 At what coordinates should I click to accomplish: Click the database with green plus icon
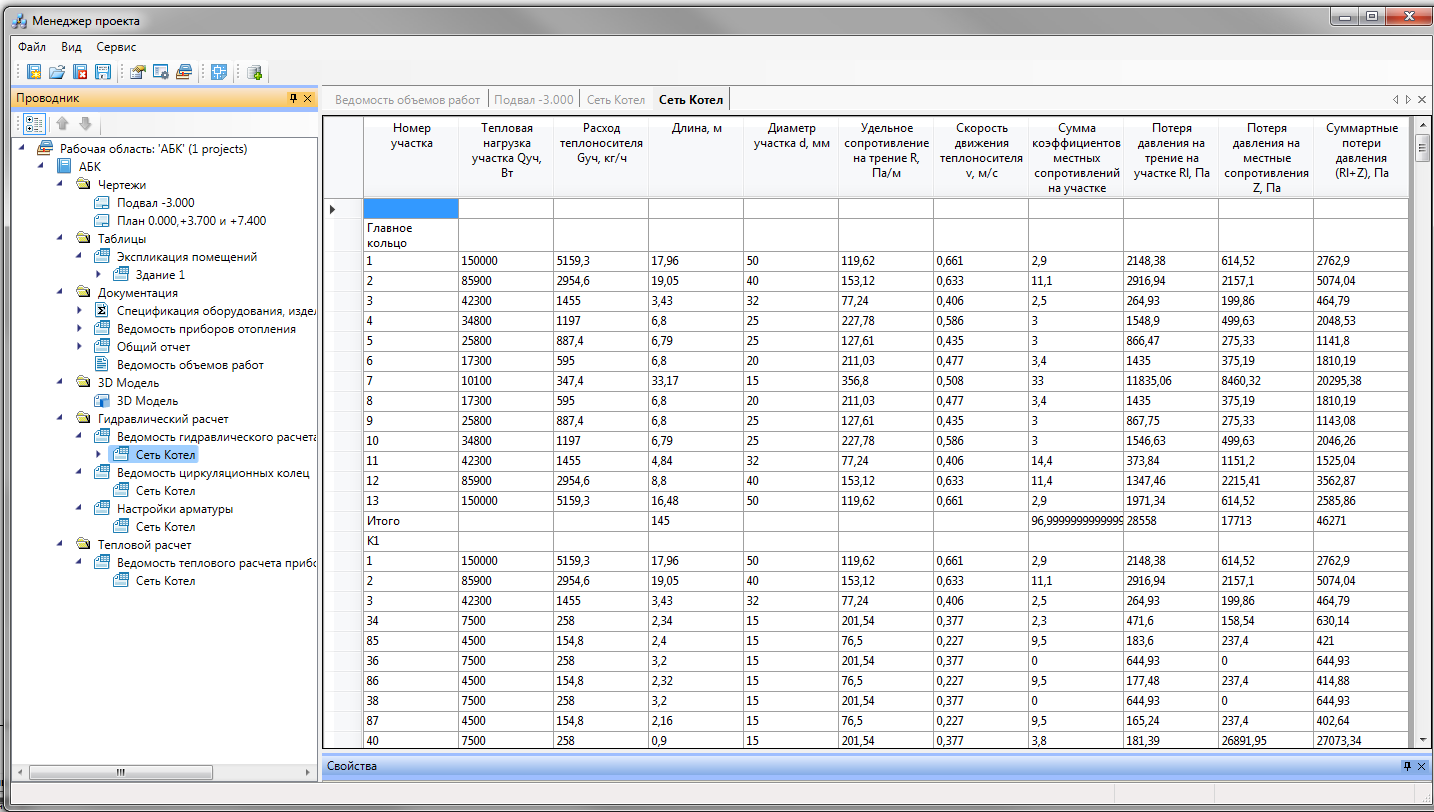[254, 72]
